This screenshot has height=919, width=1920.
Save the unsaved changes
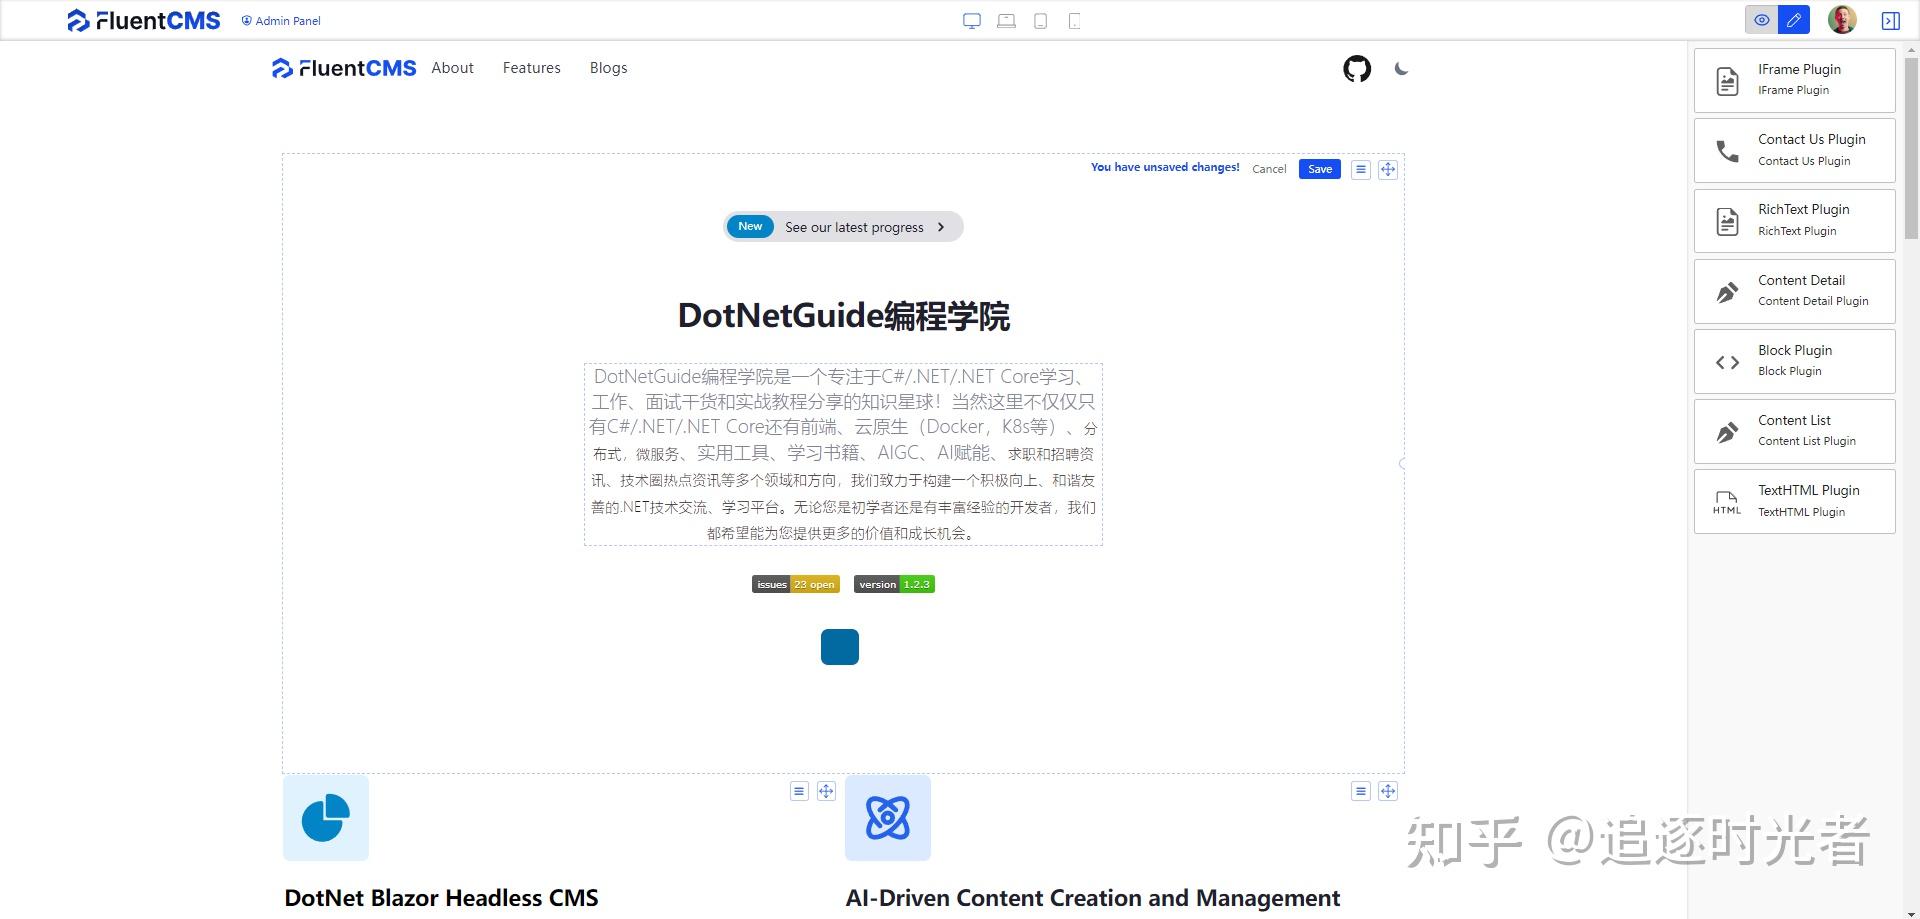tap(1319, 168)
